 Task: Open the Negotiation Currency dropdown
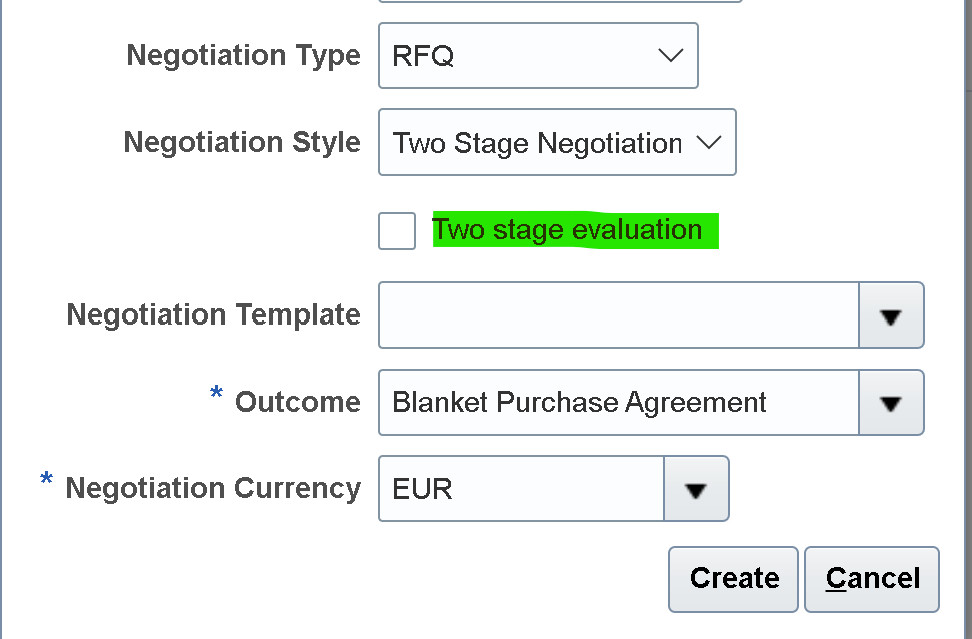[x=695, y=488]
